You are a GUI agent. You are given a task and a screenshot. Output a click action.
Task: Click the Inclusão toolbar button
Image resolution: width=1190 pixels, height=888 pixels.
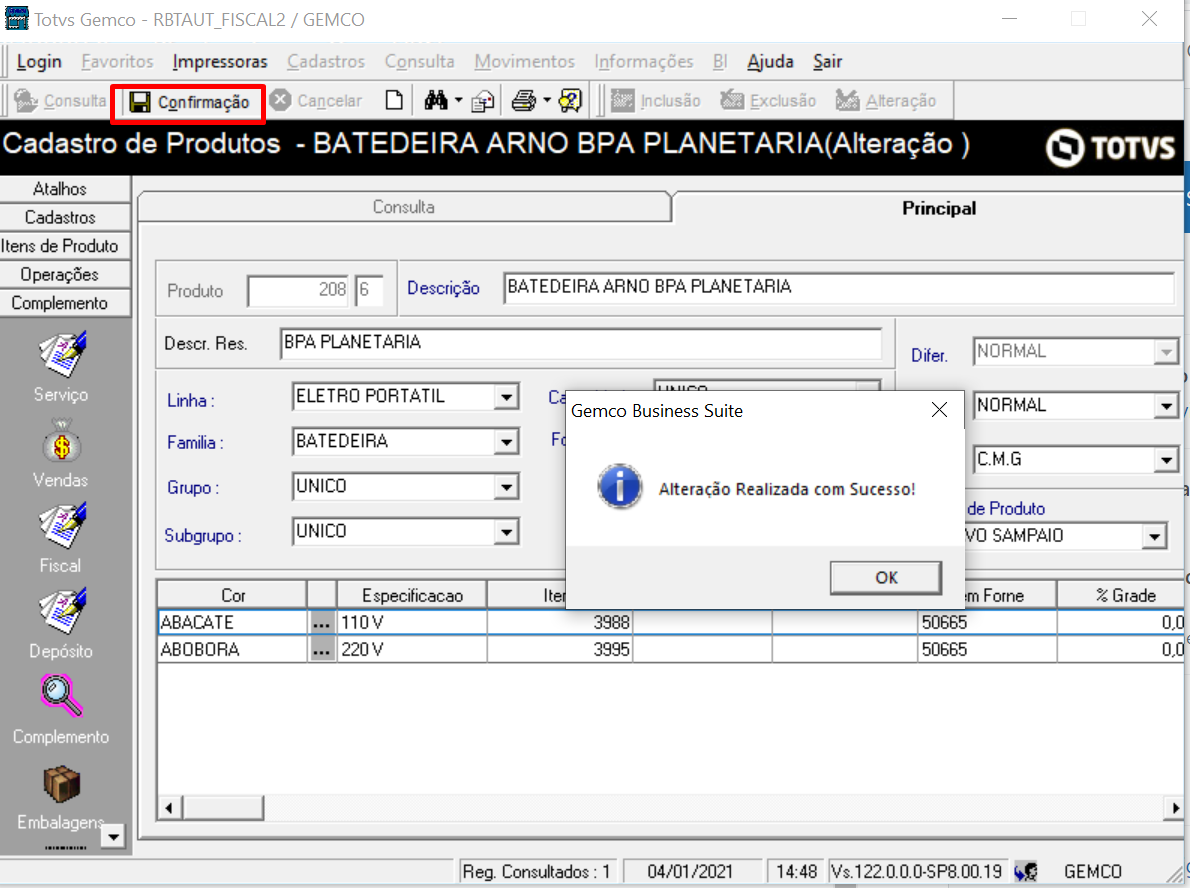tap(656, 101)
